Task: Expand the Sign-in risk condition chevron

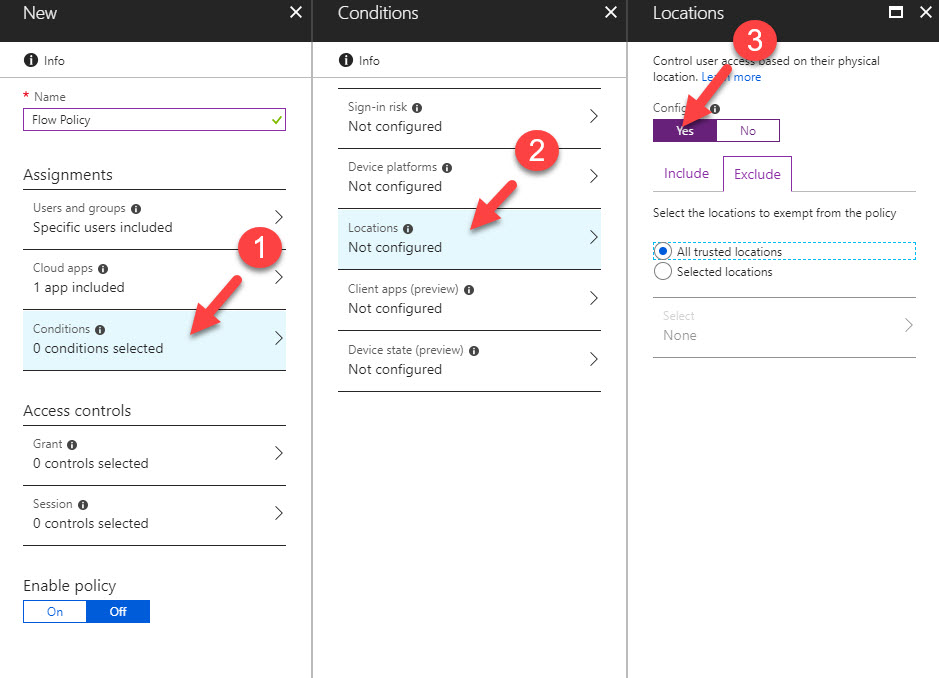Action: 593,116
